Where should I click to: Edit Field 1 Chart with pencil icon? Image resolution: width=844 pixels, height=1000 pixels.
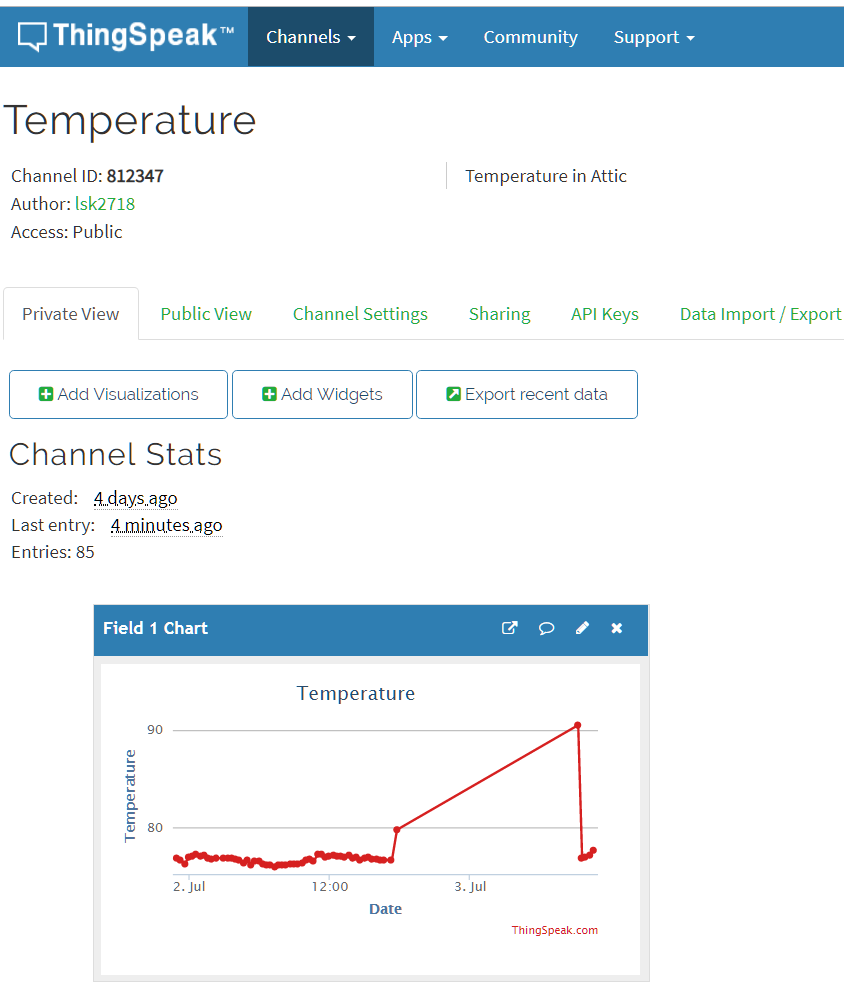click(x=582, y=628)
